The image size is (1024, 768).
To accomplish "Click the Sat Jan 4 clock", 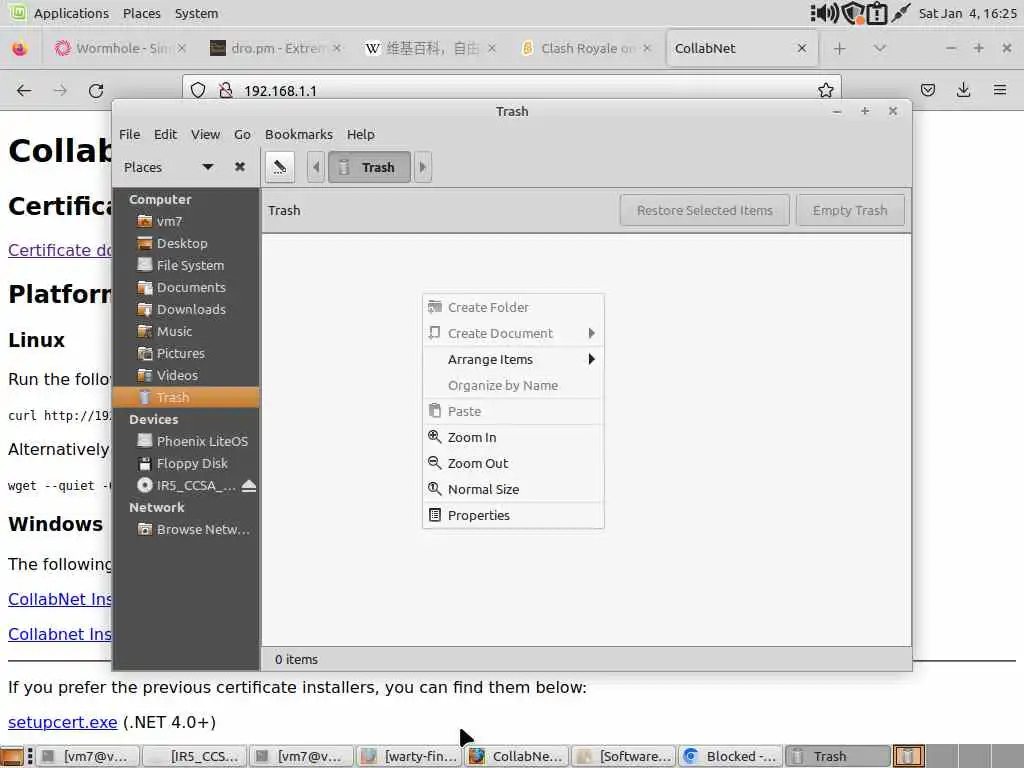I will [x=967, y=13].
